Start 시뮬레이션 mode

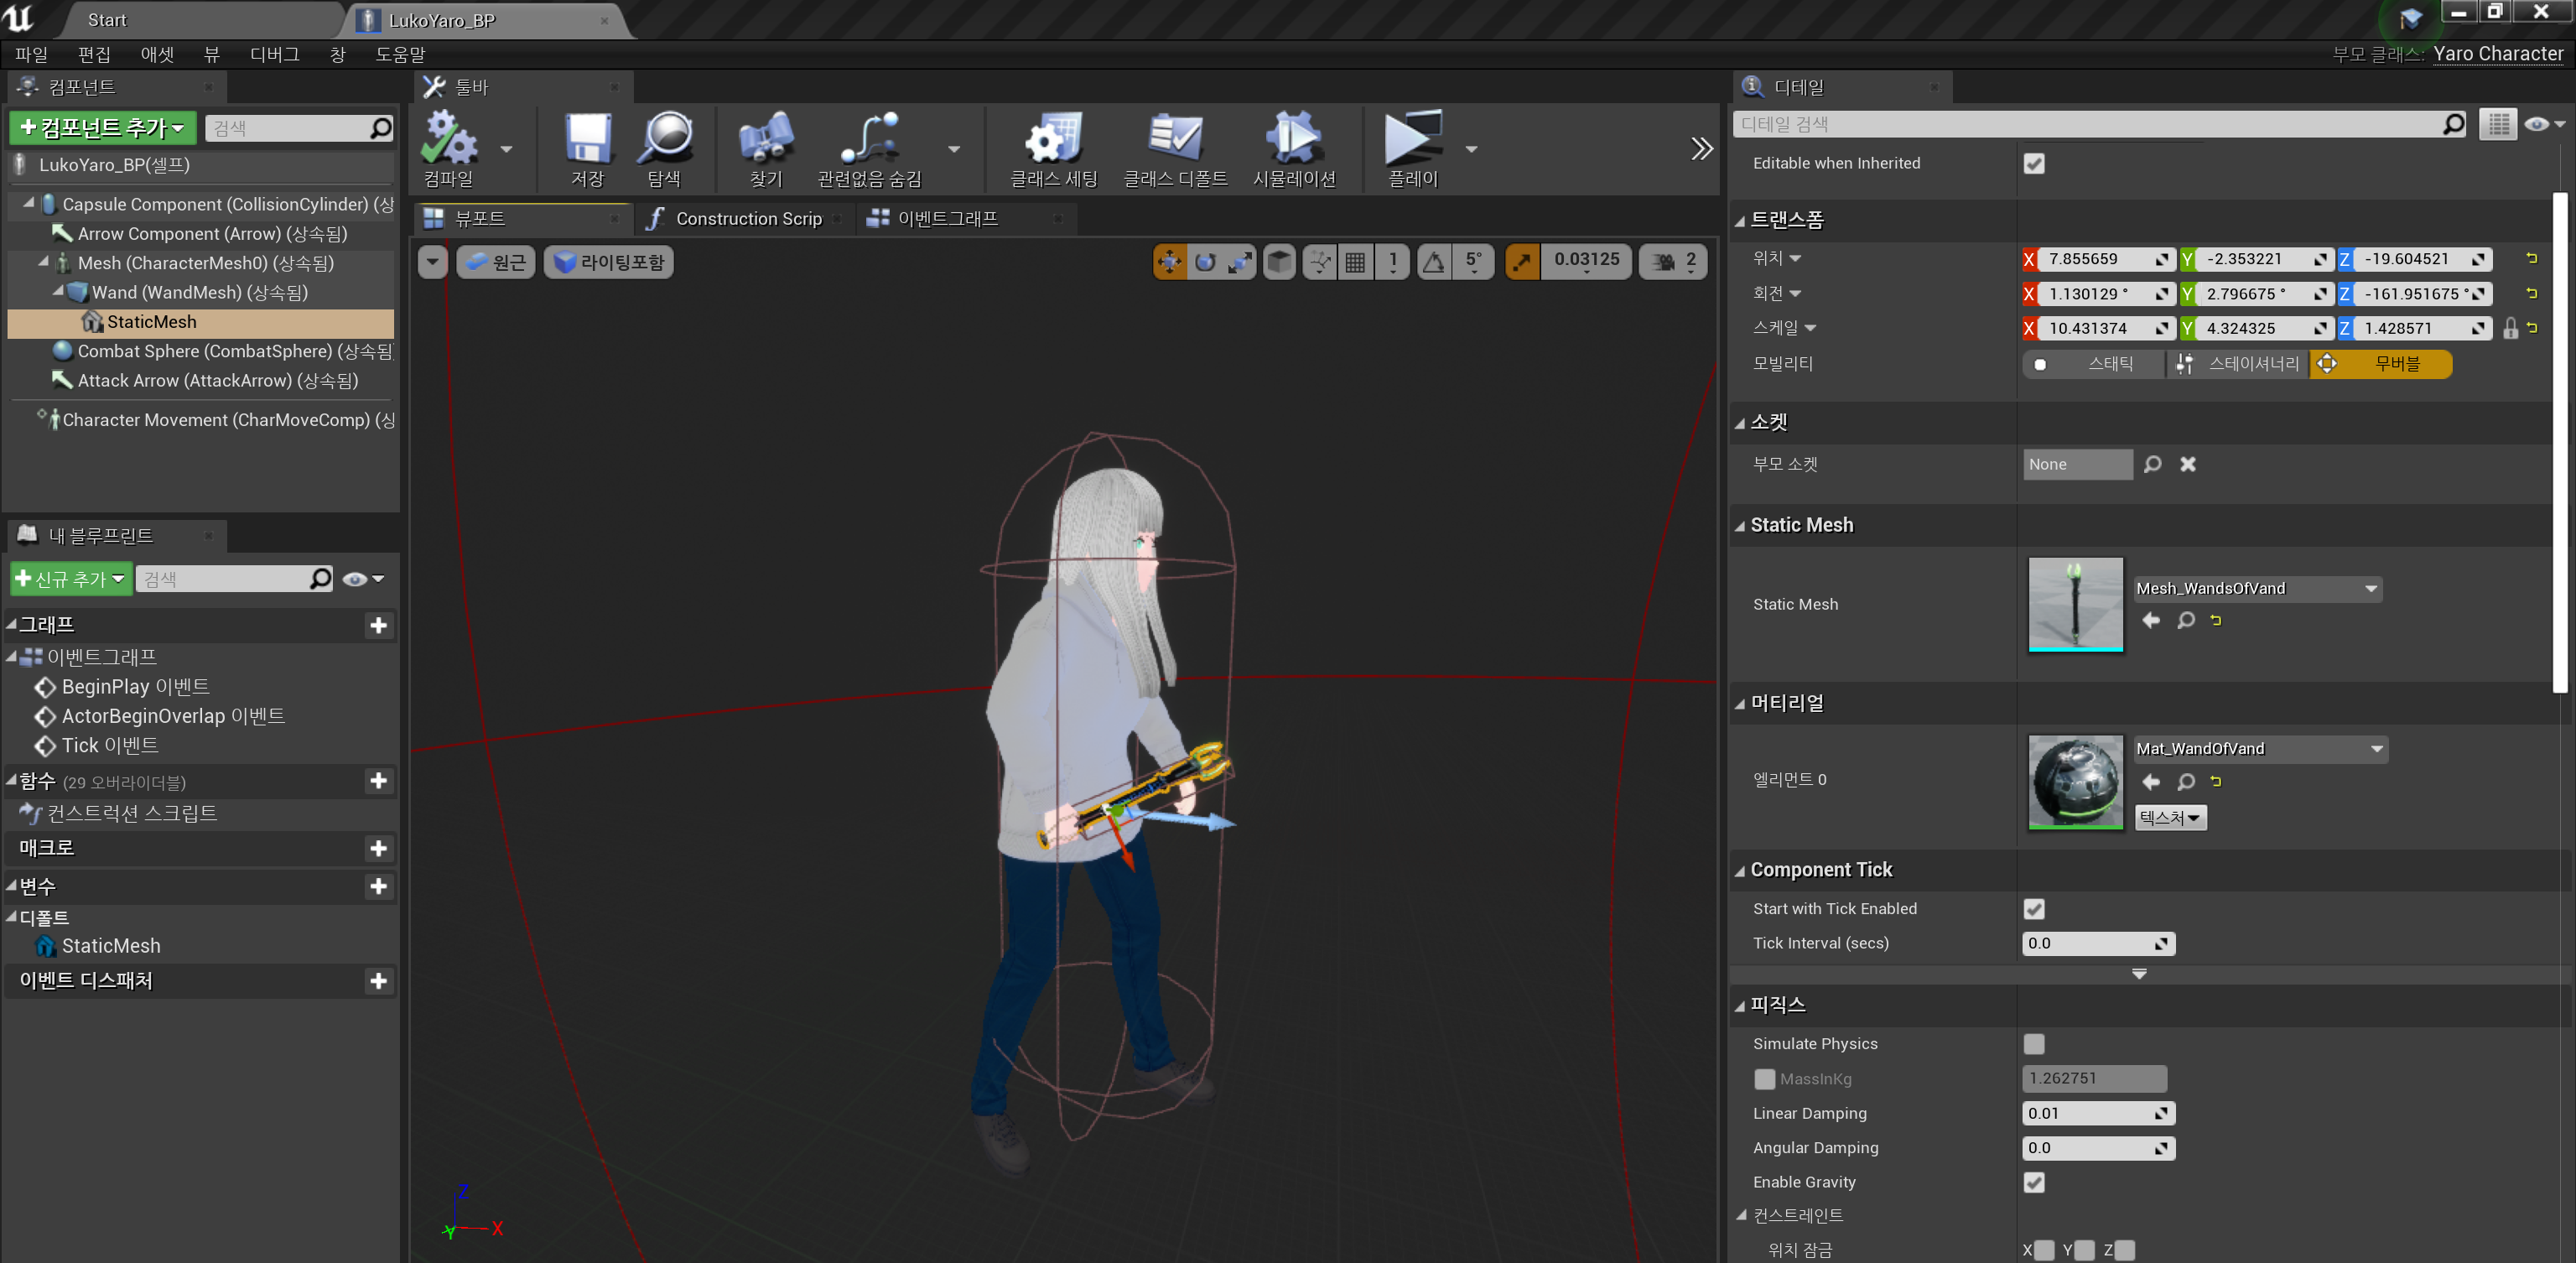pyautogui.click(x=1294, y=148)
